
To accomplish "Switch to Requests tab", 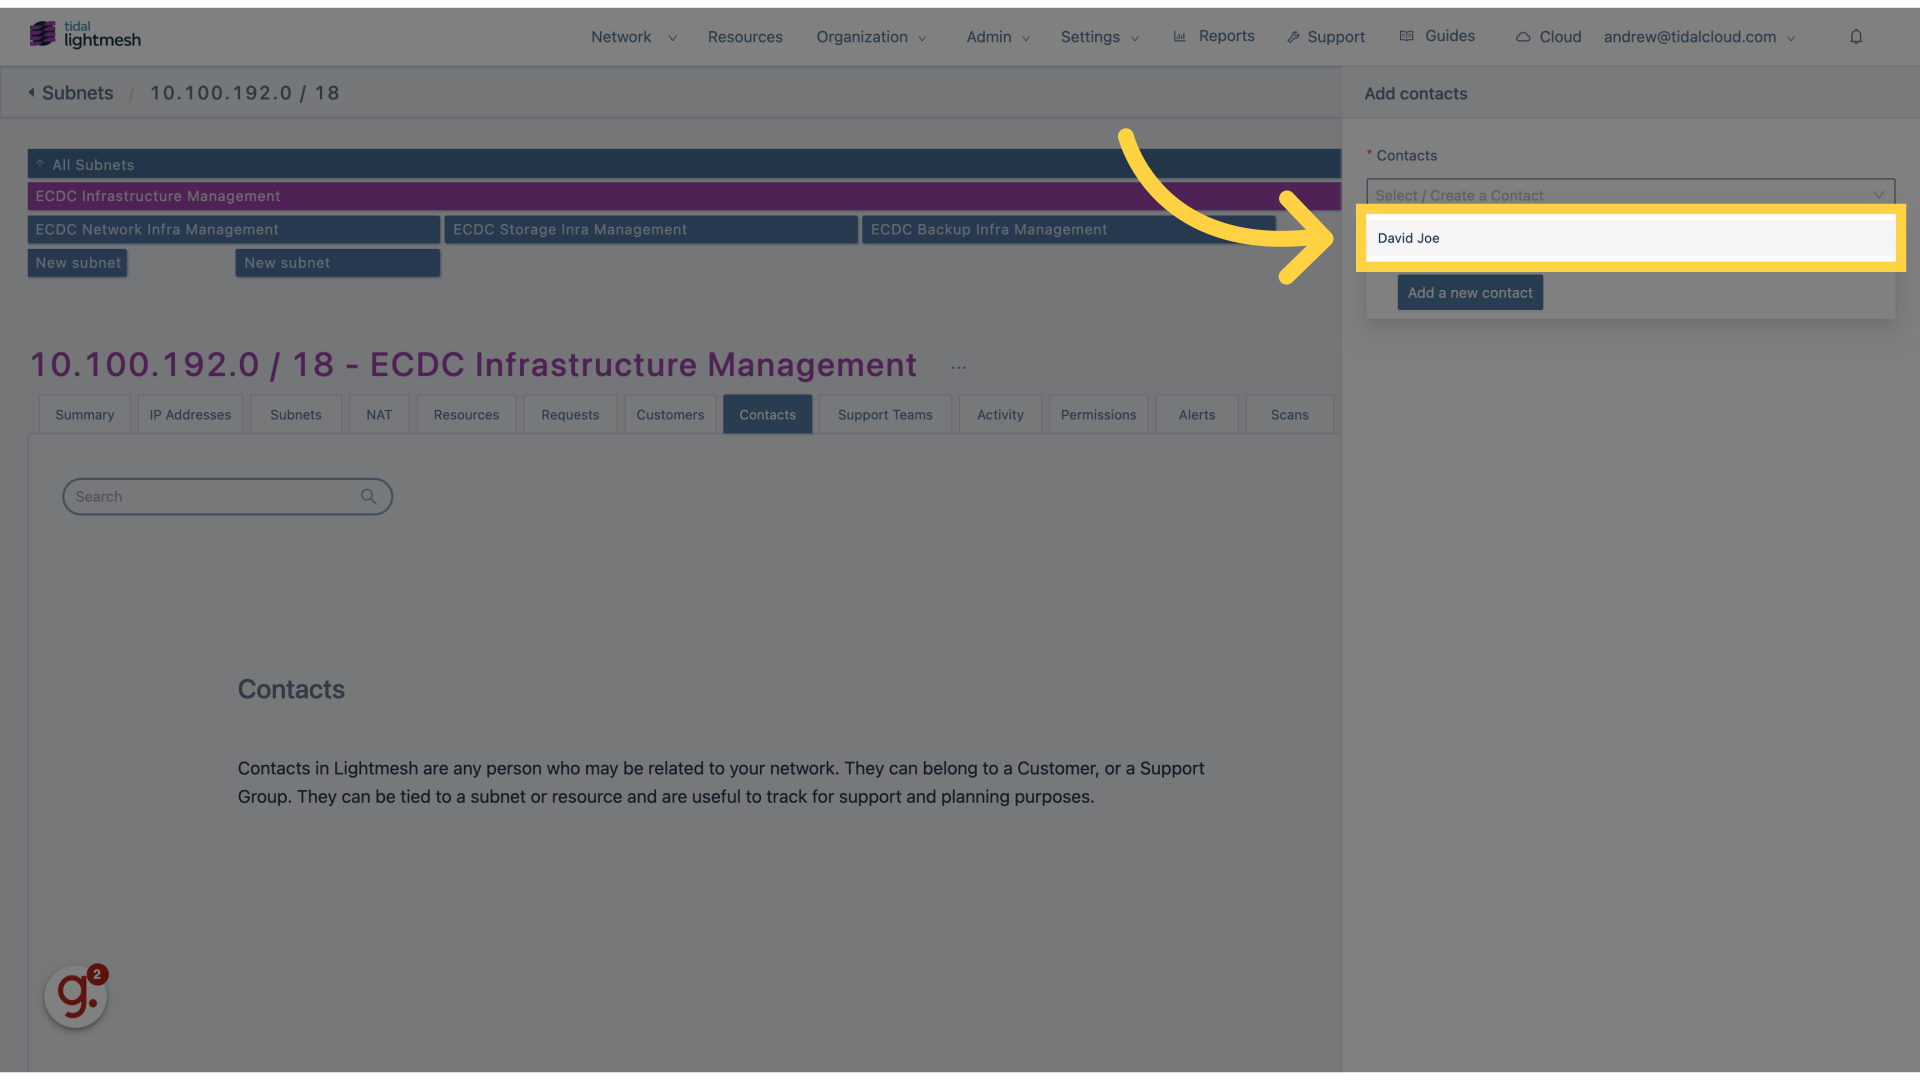I will coord(570,415).
